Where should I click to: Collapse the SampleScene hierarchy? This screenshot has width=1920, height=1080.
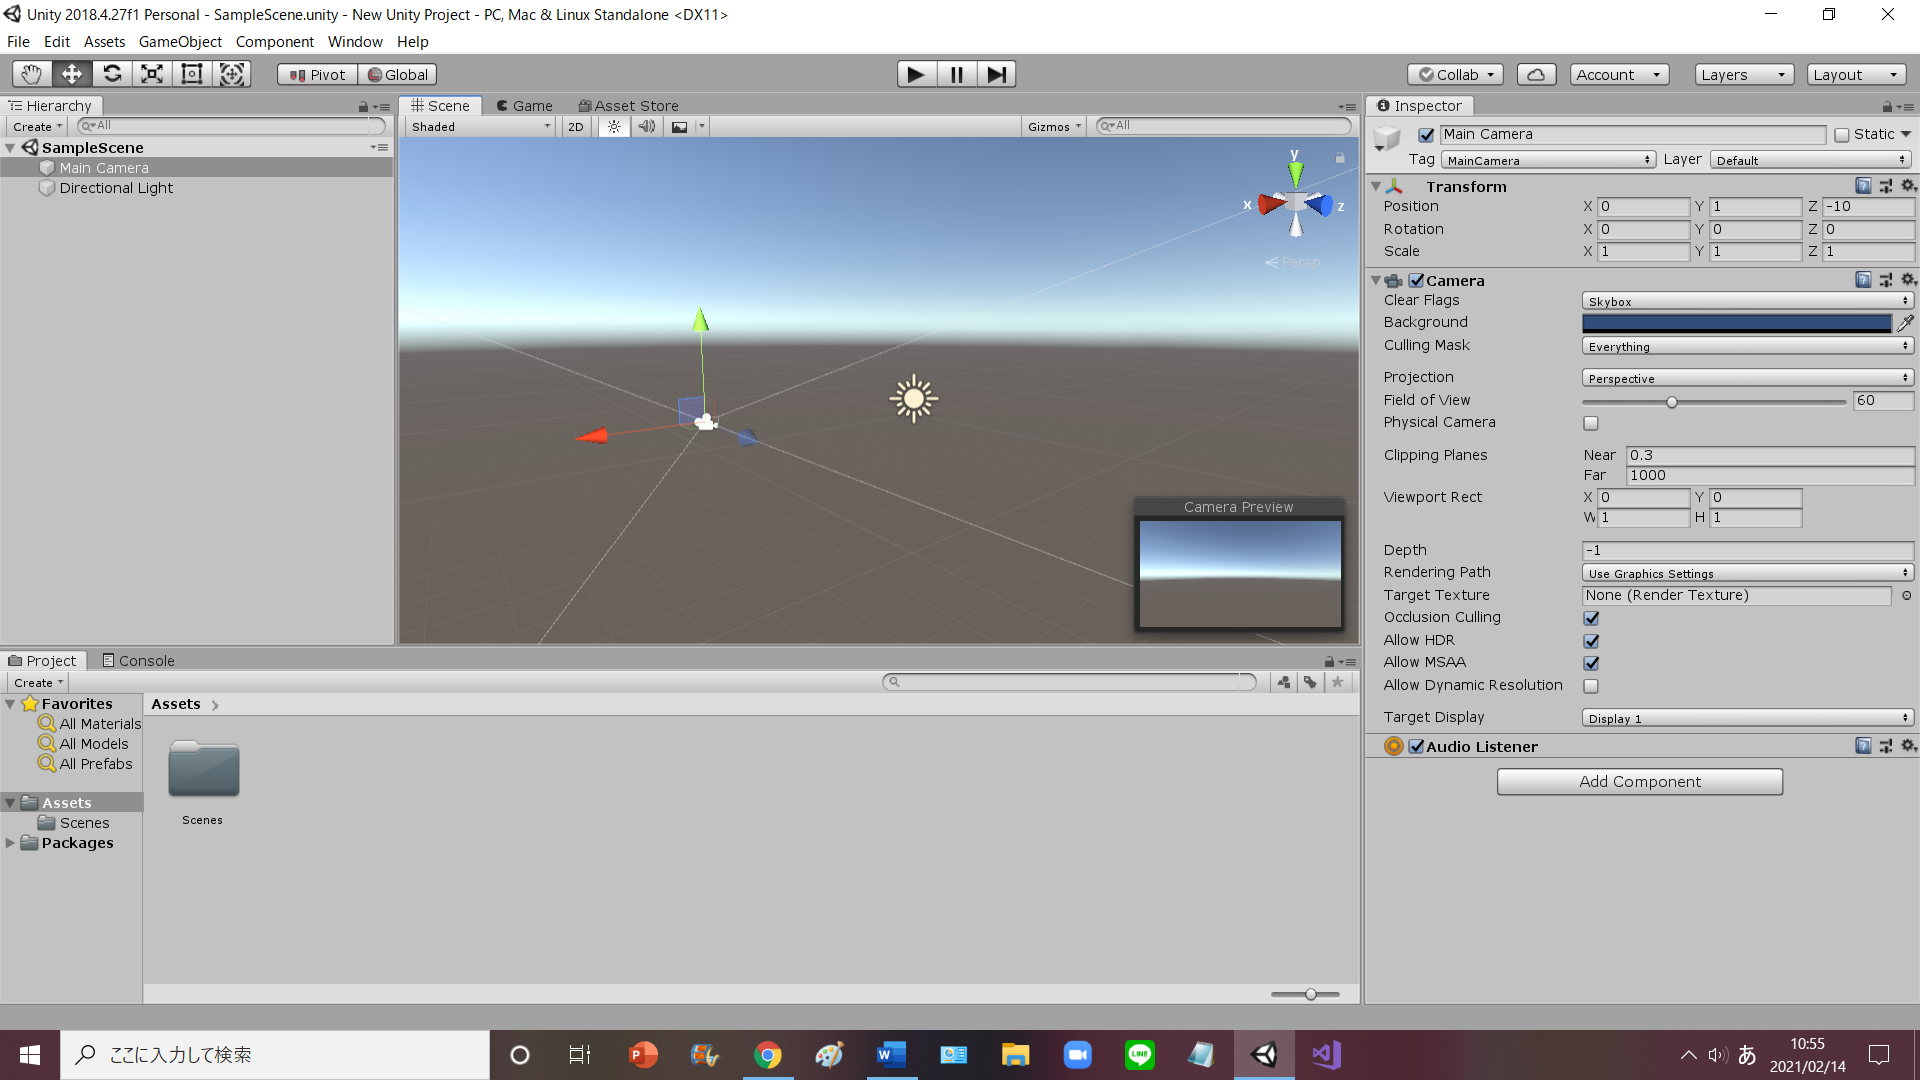coord(10,148)
